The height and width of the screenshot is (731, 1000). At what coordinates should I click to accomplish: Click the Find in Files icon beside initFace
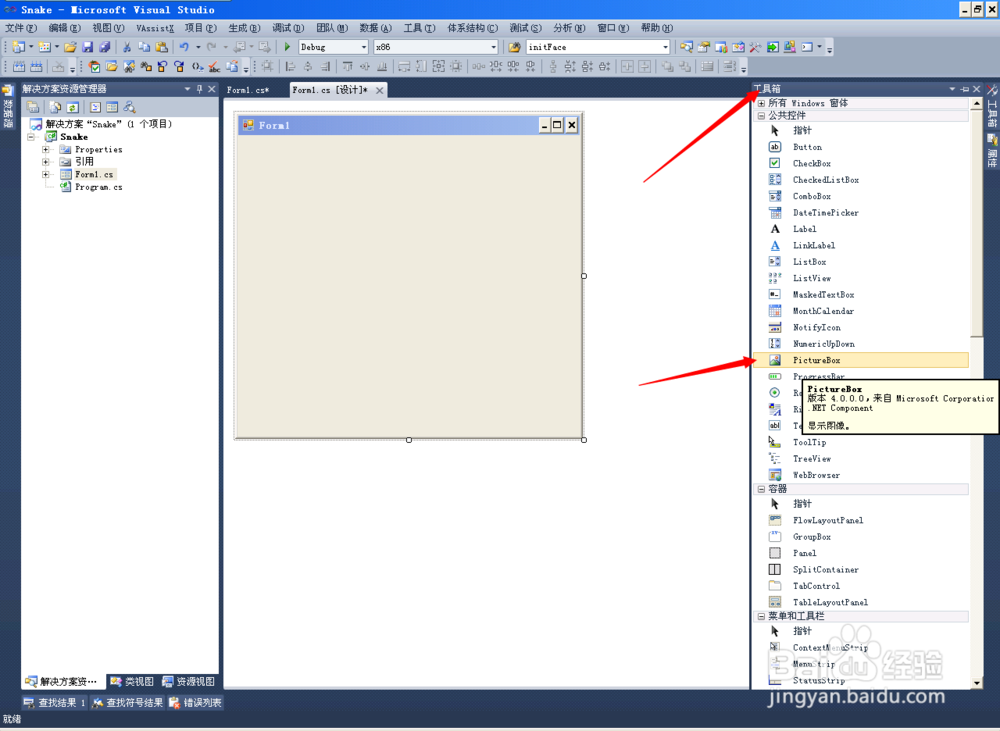514,47
